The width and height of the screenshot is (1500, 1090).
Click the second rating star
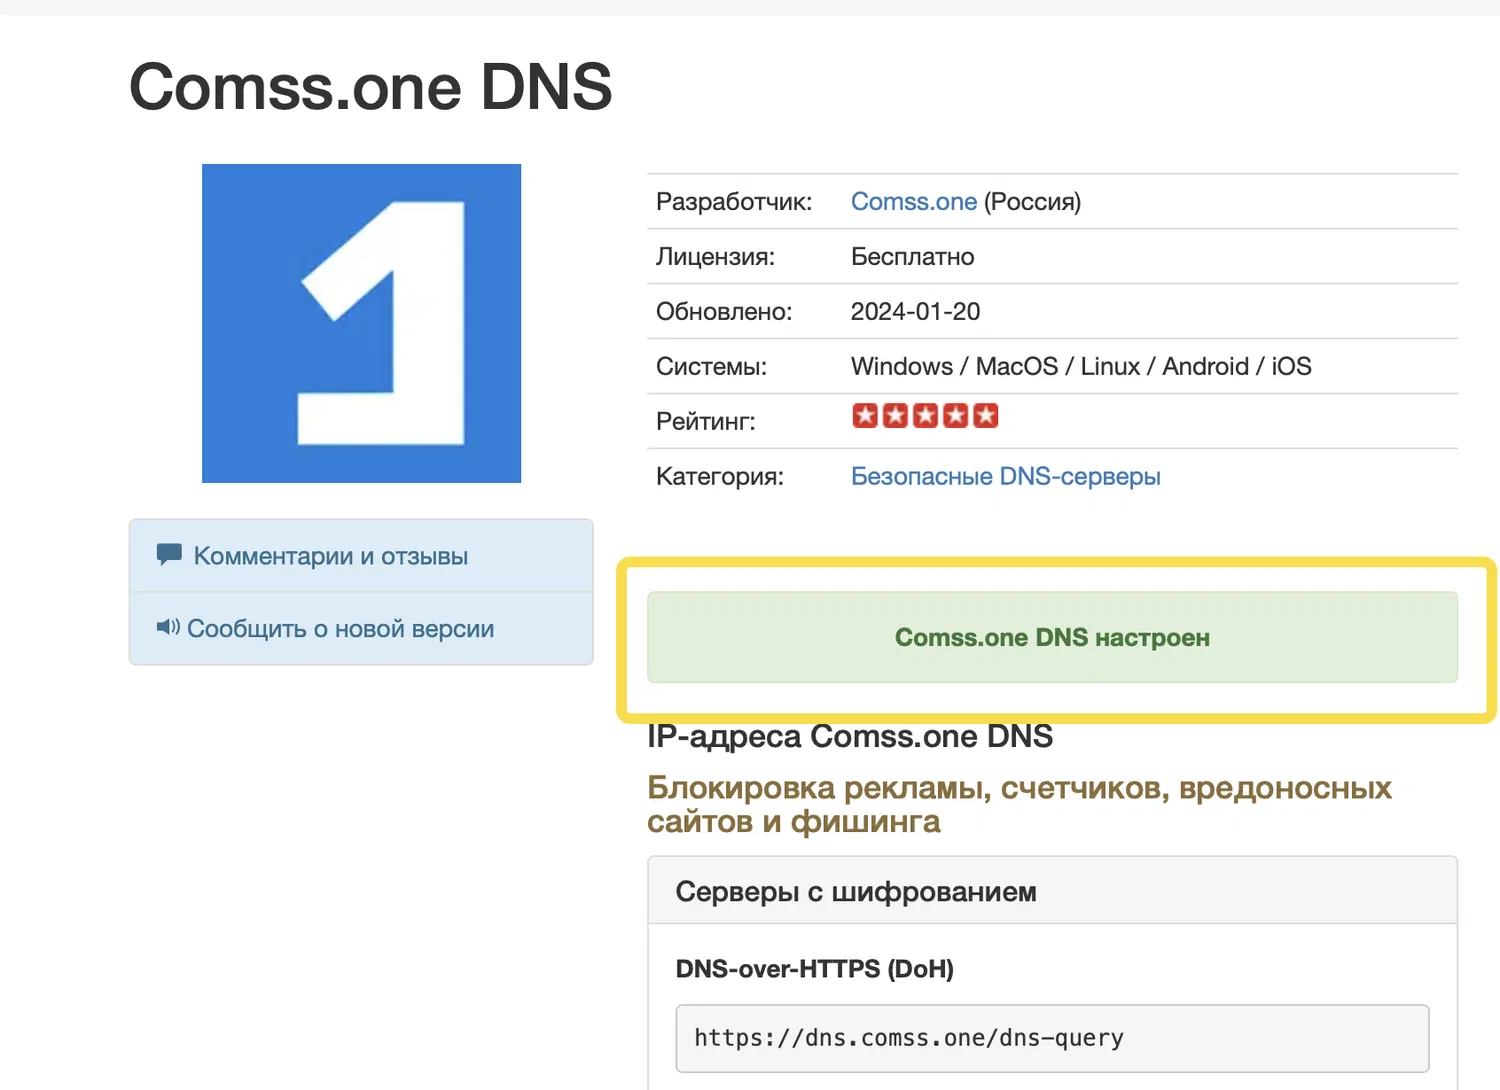[x=895, y=416]
